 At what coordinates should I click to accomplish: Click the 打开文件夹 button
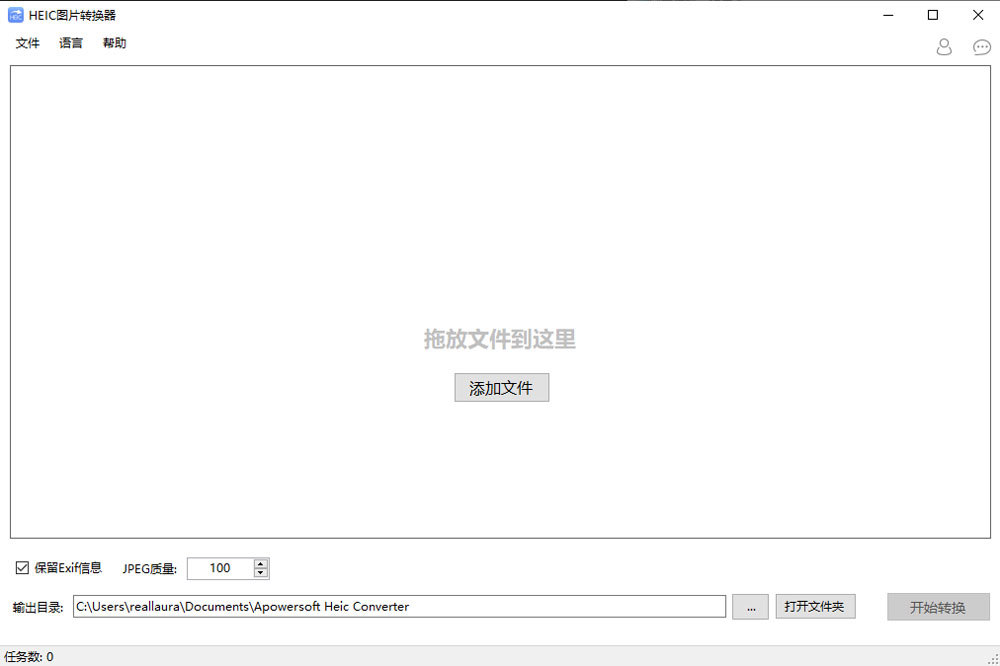pos(815,606)
